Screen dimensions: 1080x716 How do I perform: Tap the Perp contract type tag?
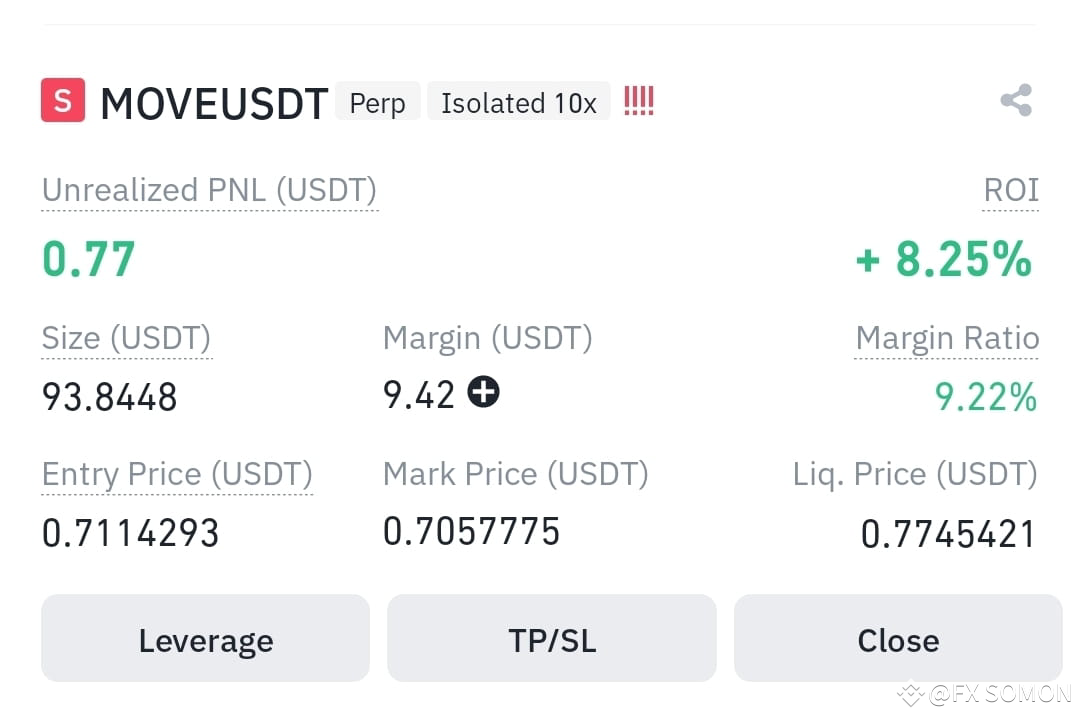click(x=377, y=102)
